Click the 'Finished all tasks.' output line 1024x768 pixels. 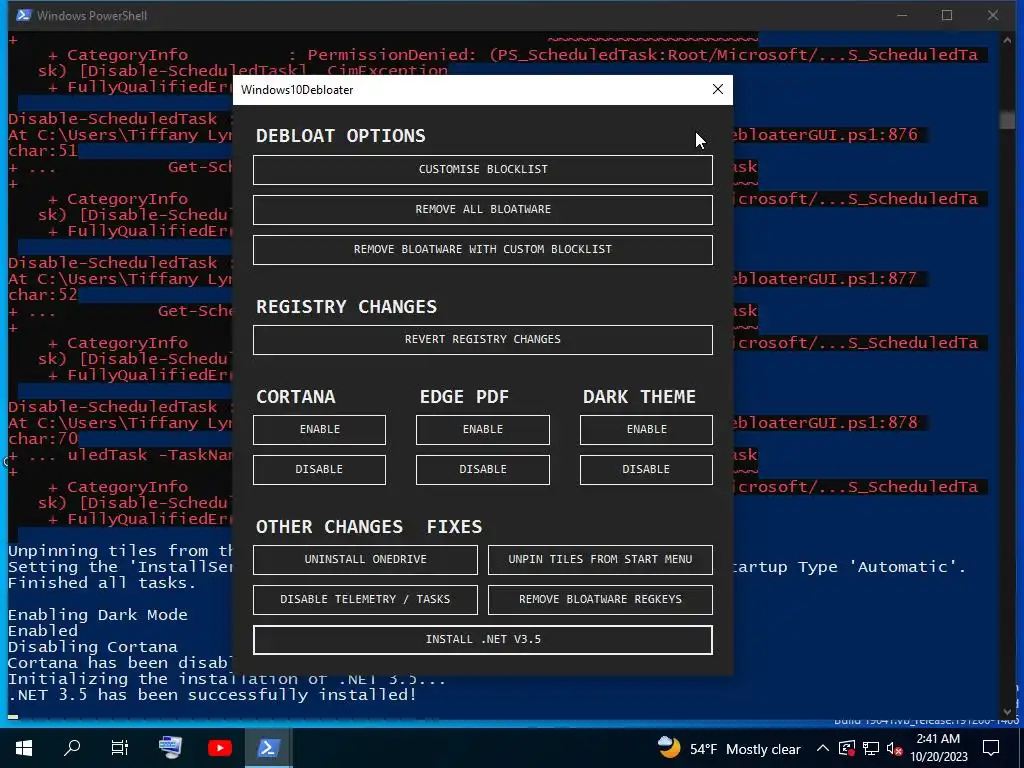pos(102,583)
